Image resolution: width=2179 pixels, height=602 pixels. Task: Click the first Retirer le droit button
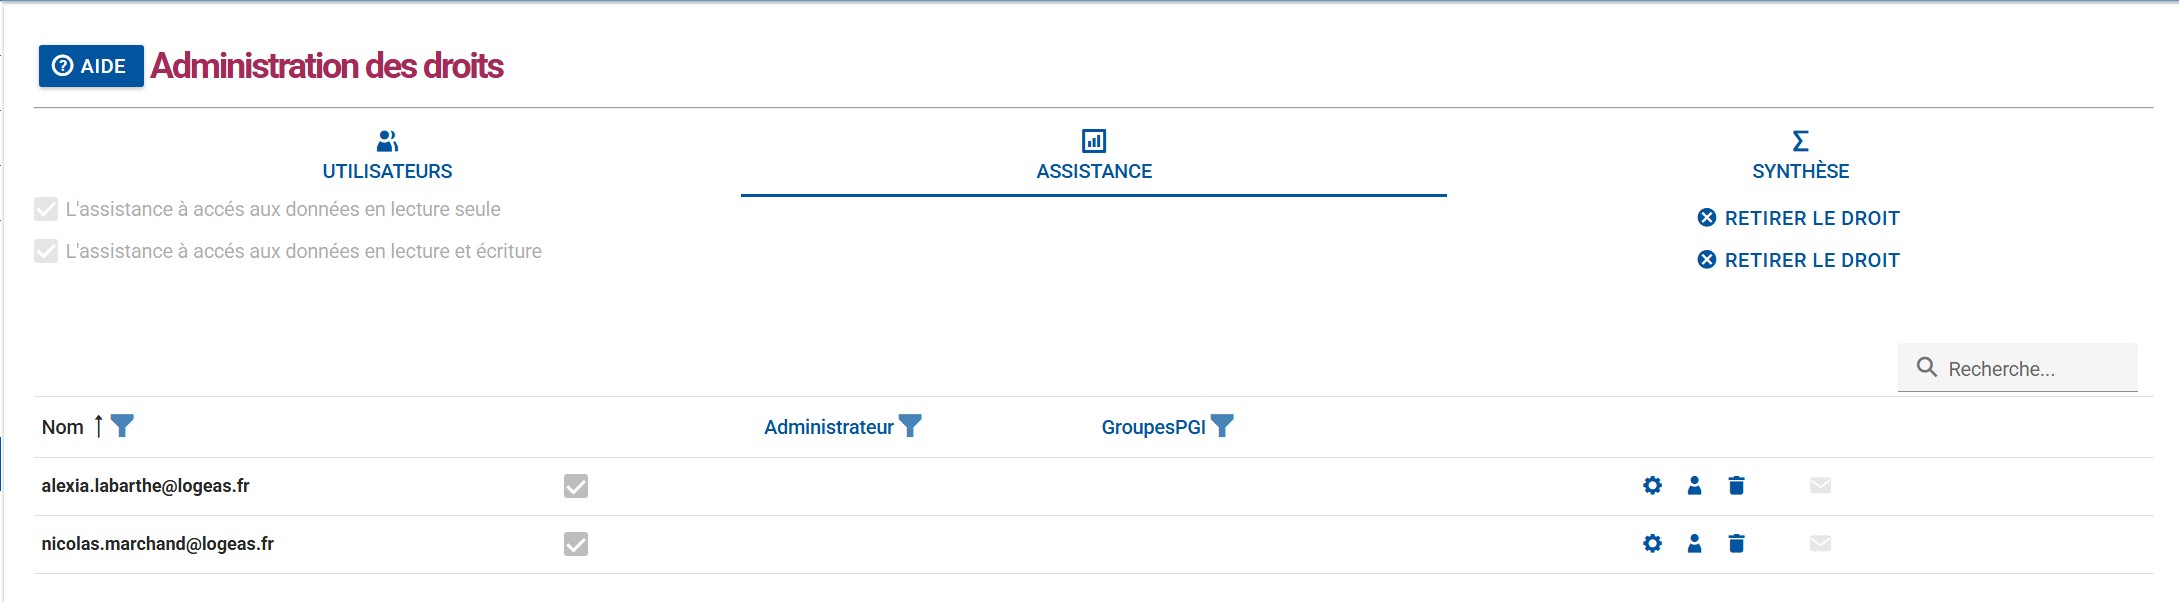[x=1798, y=218]
